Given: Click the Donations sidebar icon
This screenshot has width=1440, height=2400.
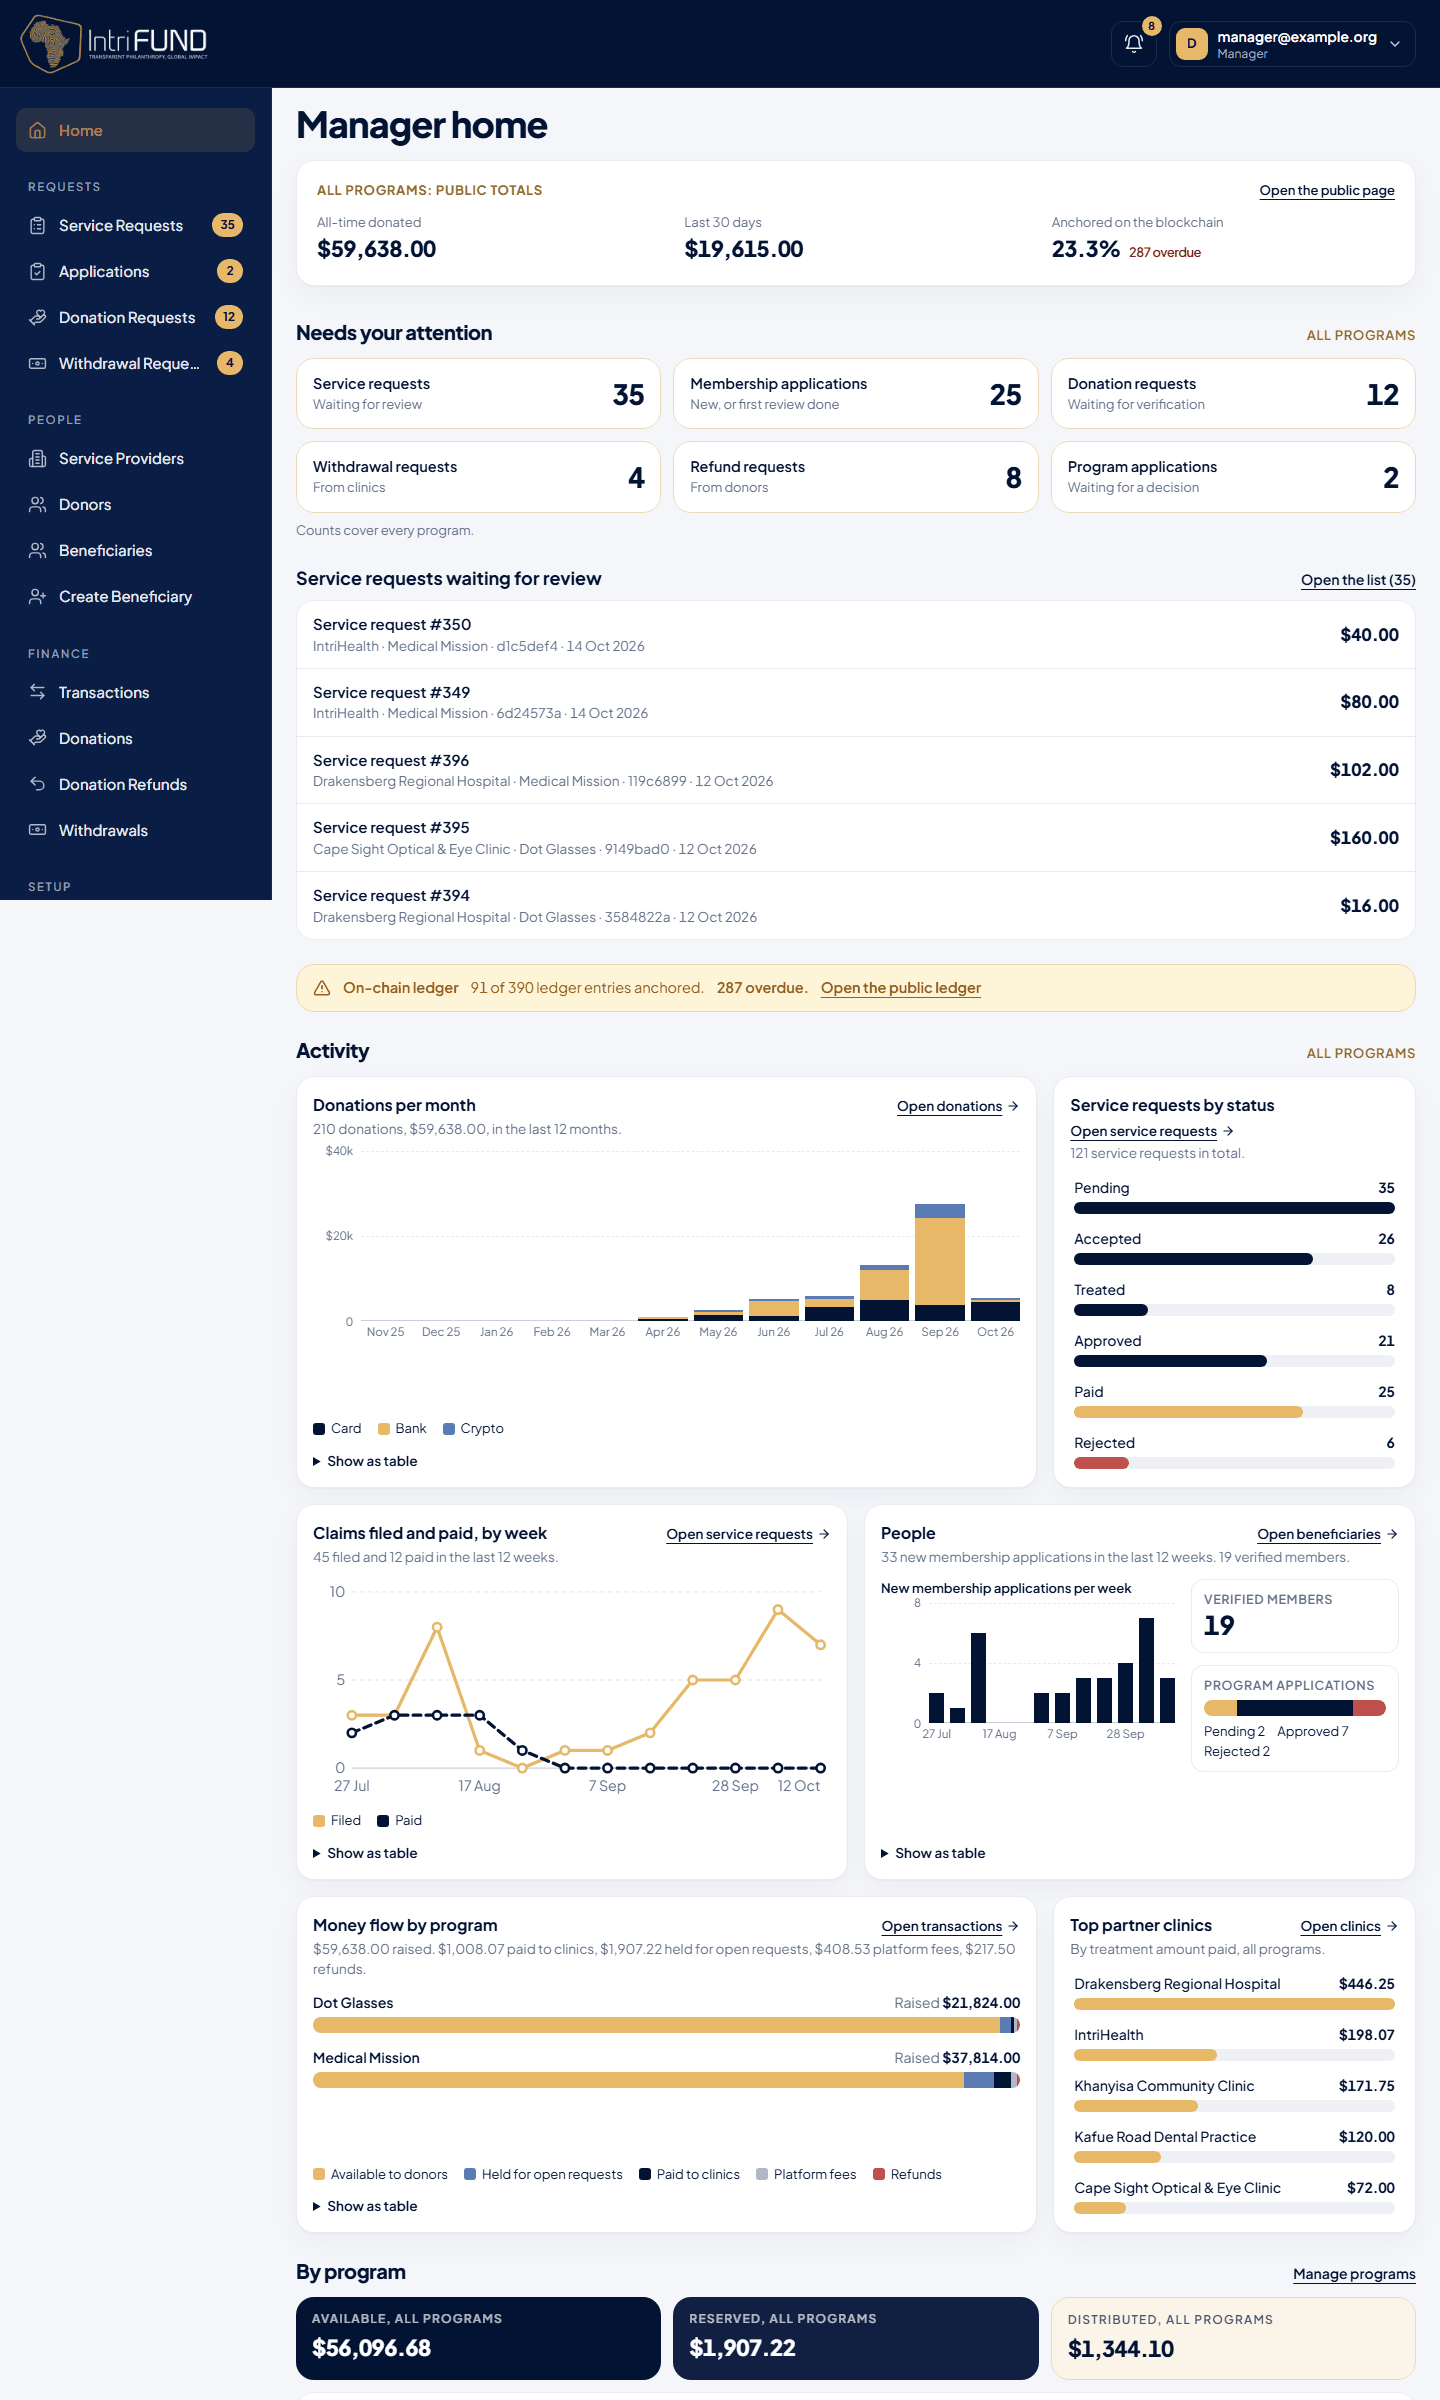Looking at the screenshot, I should (x=38, y=738).
